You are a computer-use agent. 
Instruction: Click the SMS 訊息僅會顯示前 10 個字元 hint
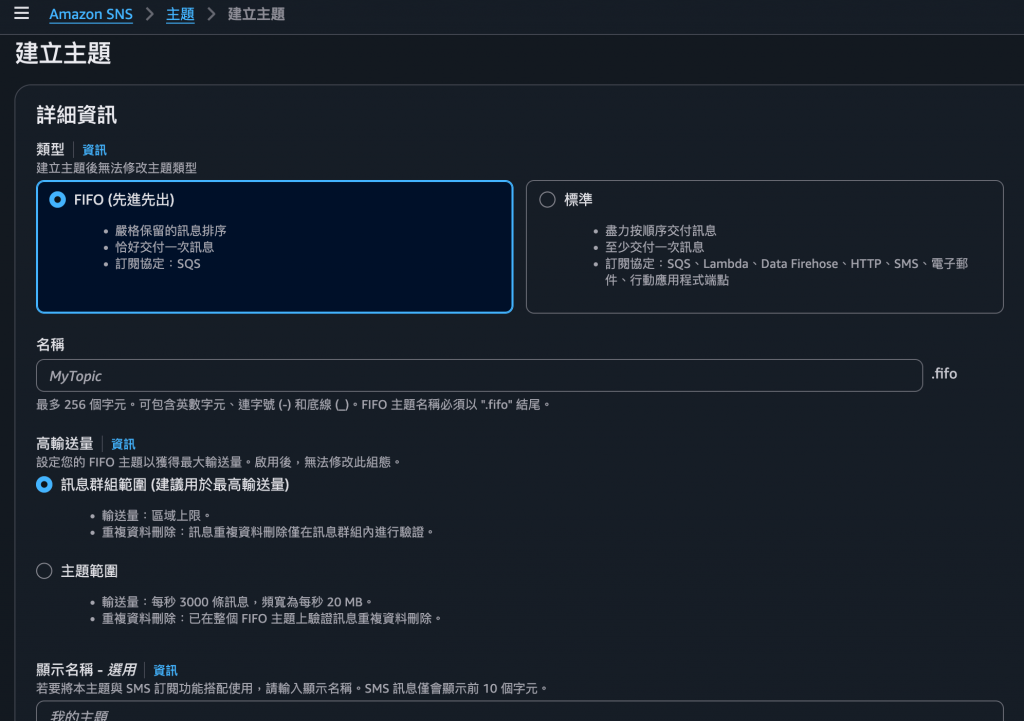coord(455,688)
